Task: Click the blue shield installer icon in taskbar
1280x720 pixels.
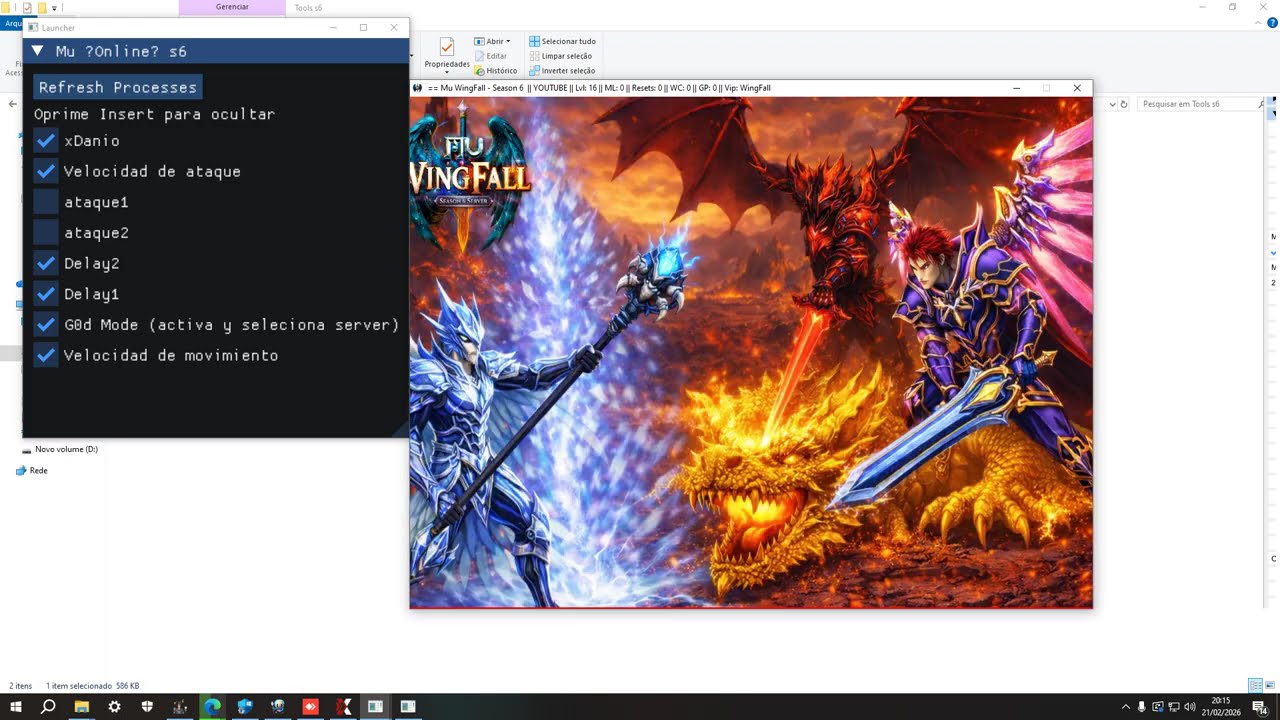Action: click(x=245, y=706)
